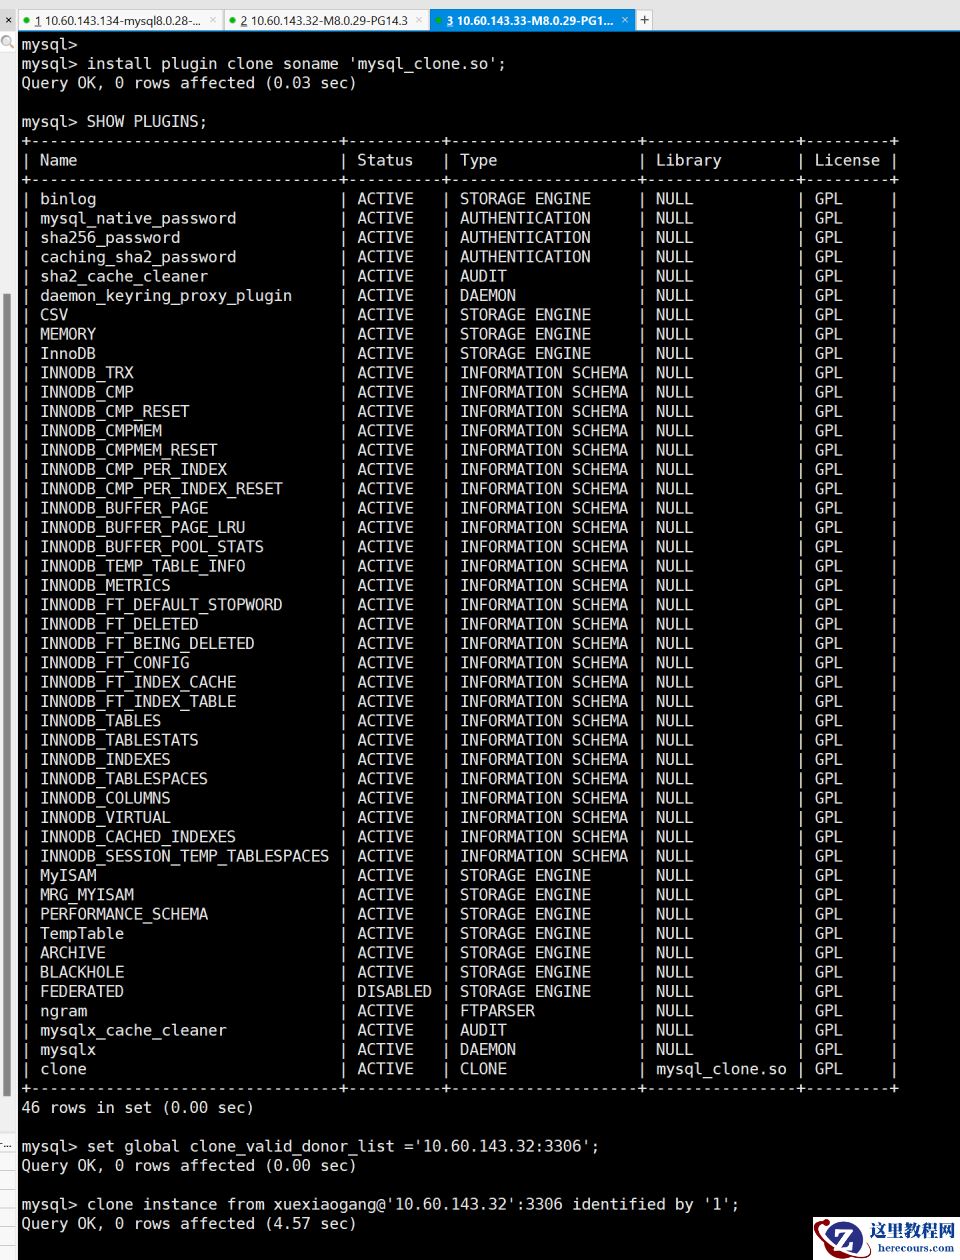Click green status dot on 10.60.143.33 tab
Image resolution: width=960 pixels, height=1260 pixels.
(439, 20)
